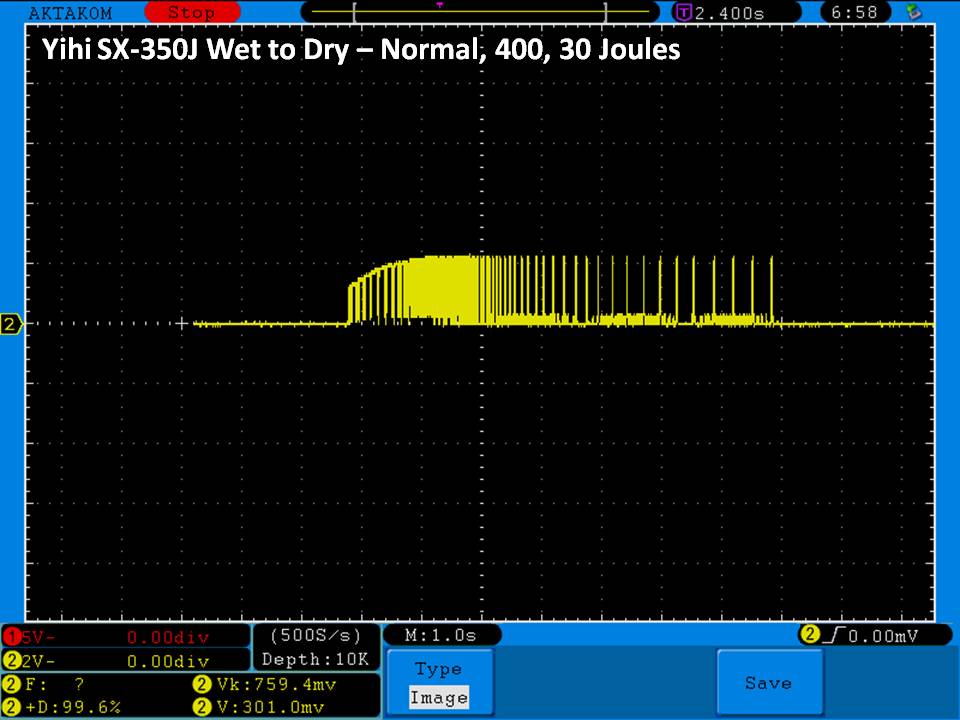Click the horizontal trigger position T icon
The height and width of the screenshot is (720, 960).
[x=684, y=13]
